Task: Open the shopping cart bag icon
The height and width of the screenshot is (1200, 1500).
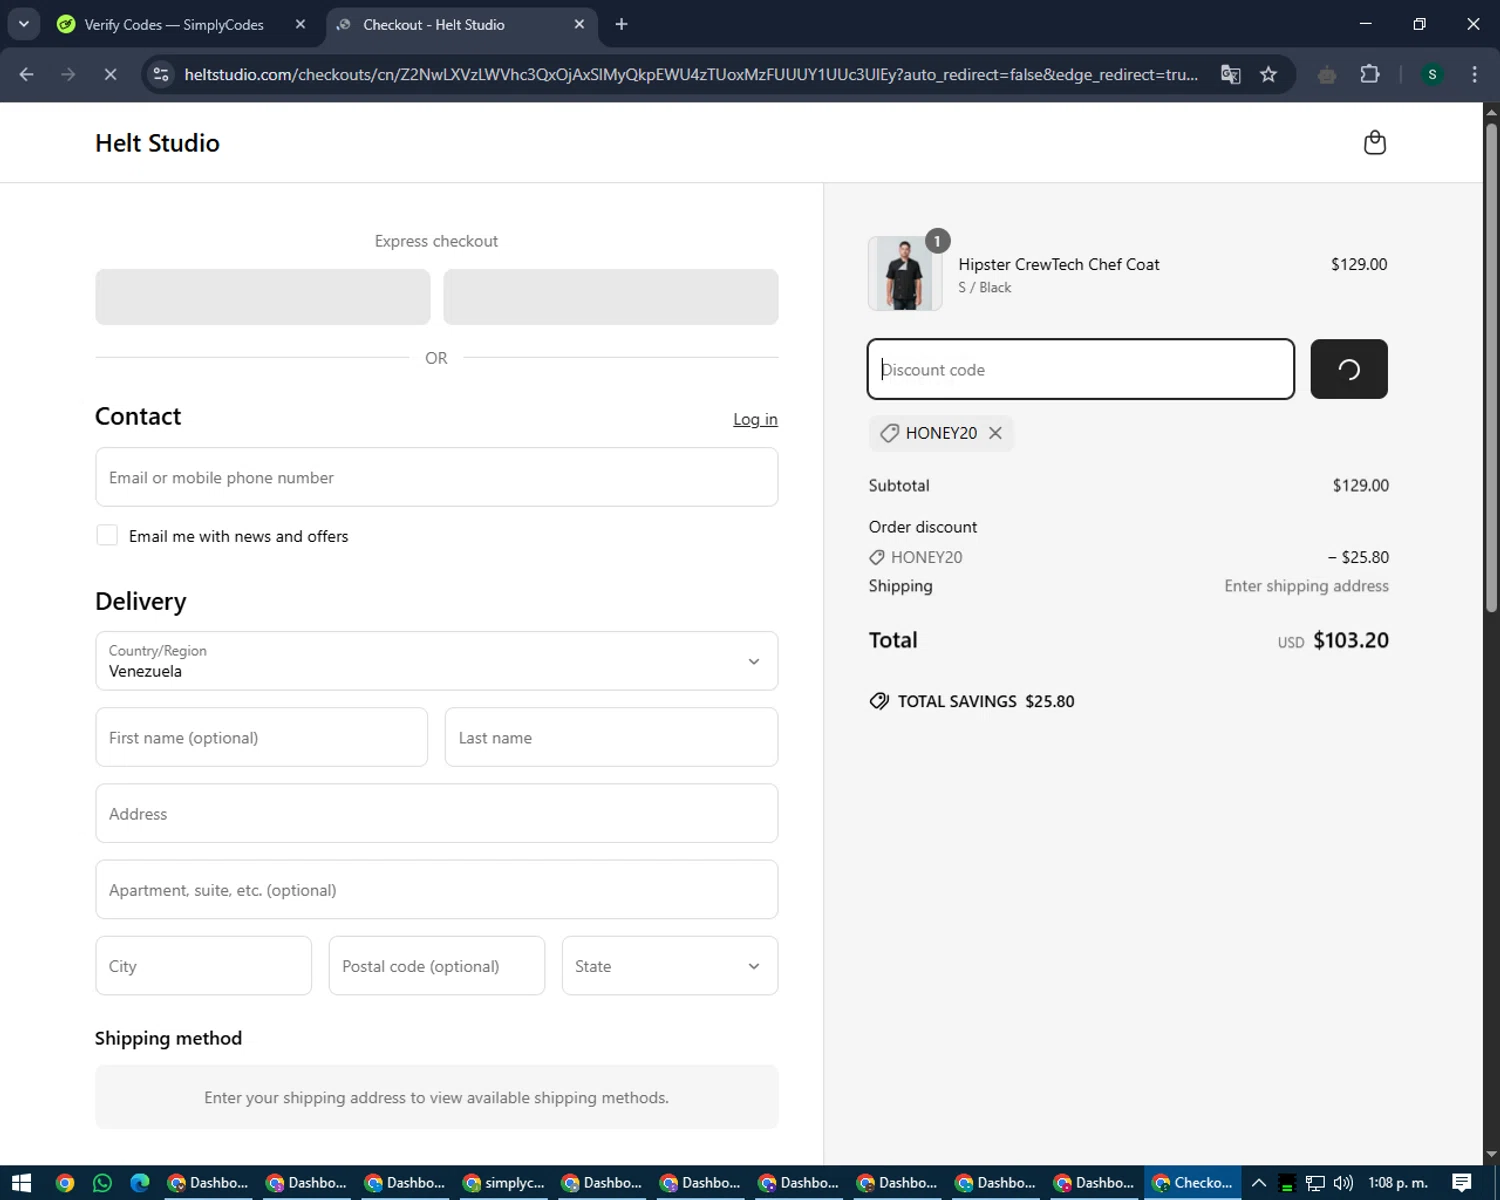Action: click(x=1375, y=143)
